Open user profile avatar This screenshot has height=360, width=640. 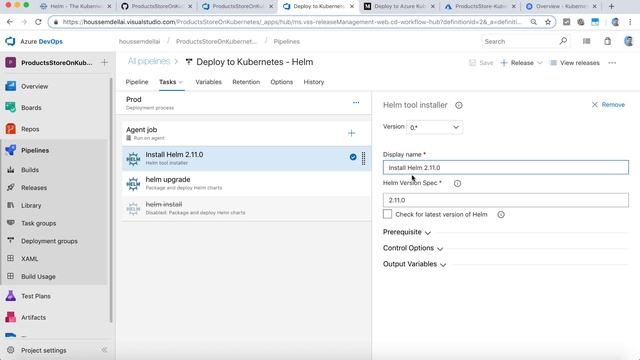[629, 41]
